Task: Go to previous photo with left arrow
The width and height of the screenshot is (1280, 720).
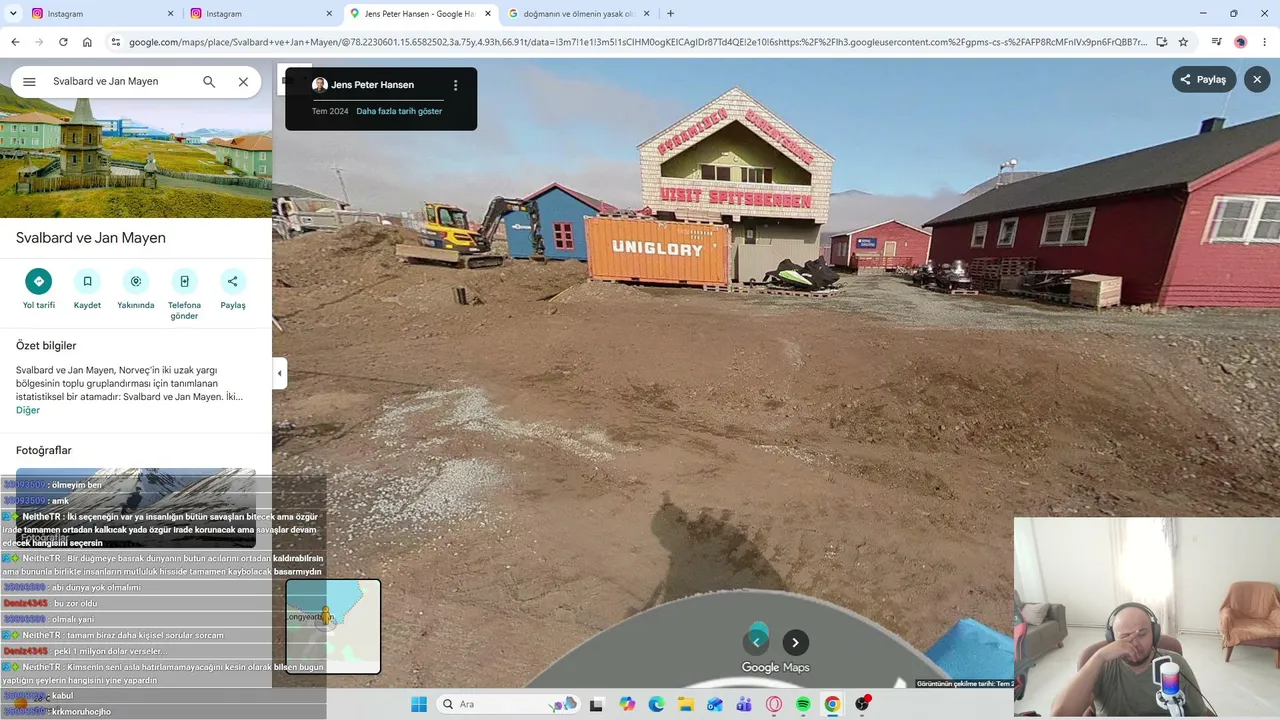Action: pos(756,642)
